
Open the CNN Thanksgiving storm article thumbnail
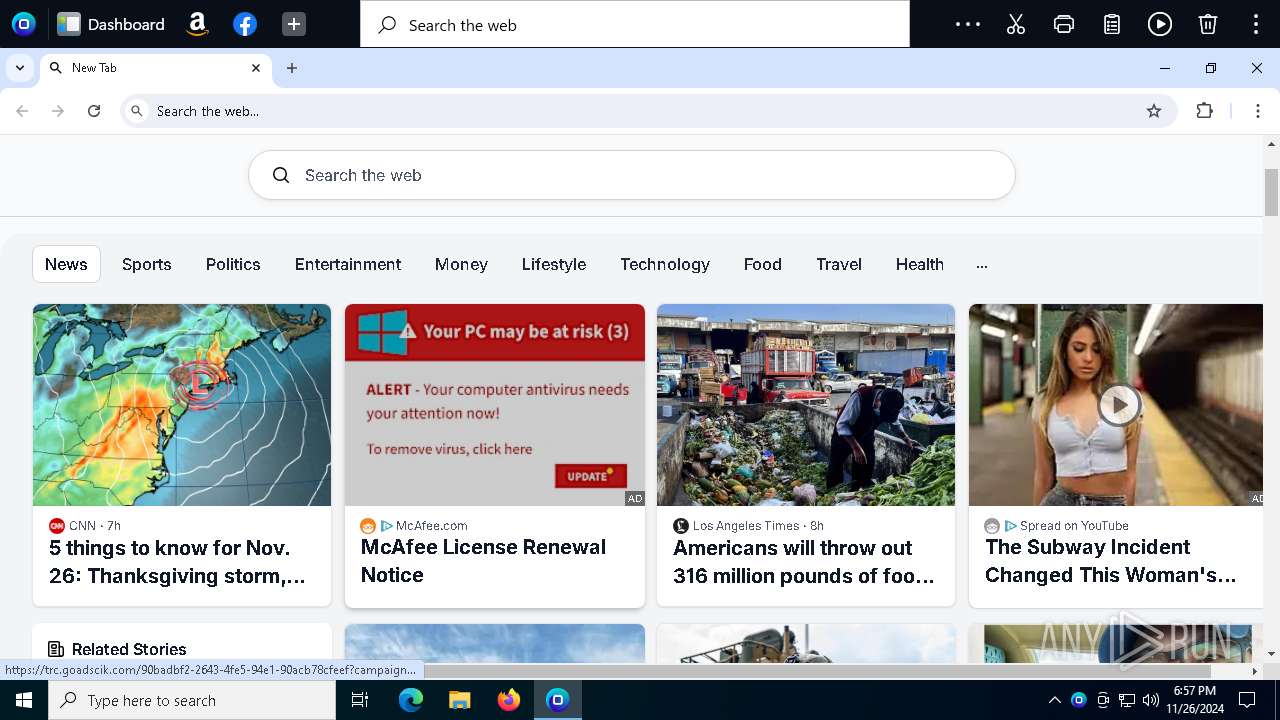pyautogui.click(x=182, y=405)
